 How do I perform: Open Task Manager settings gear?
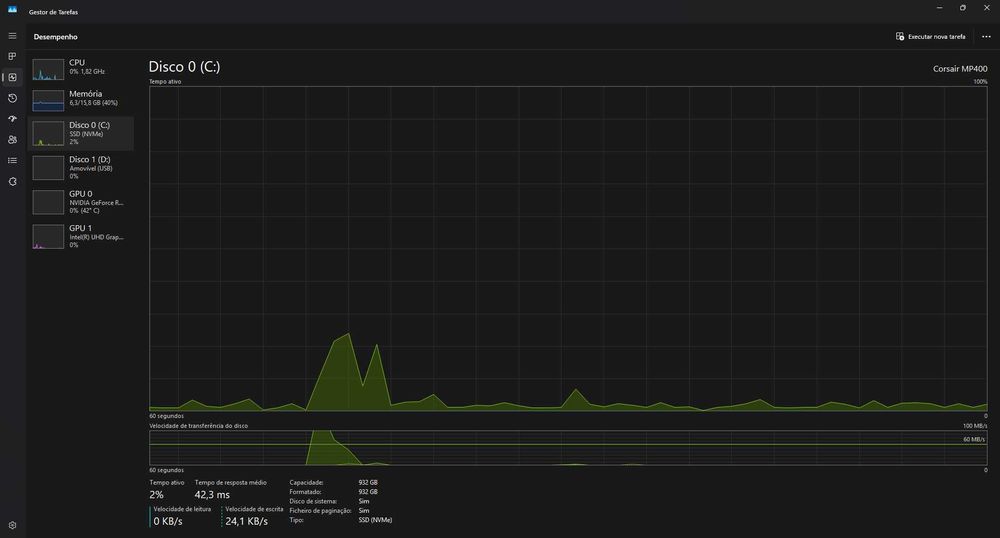(x=12, y=525)
